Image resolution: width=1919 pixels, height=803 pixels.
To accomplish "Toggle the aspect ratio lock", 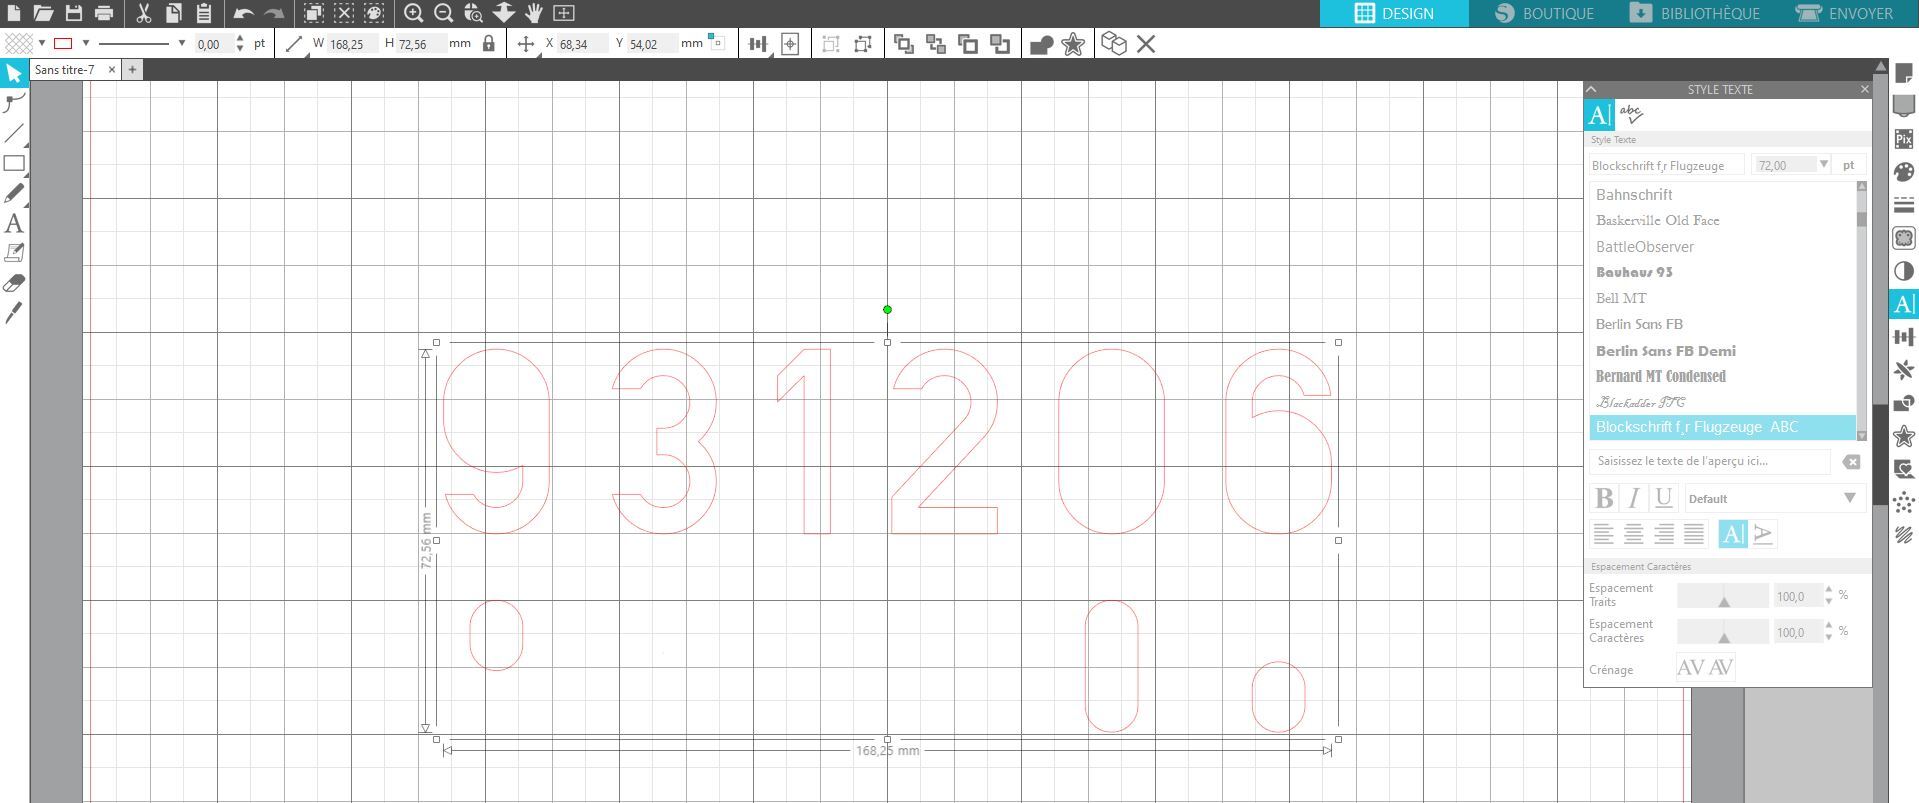I will tap(488, 44).
